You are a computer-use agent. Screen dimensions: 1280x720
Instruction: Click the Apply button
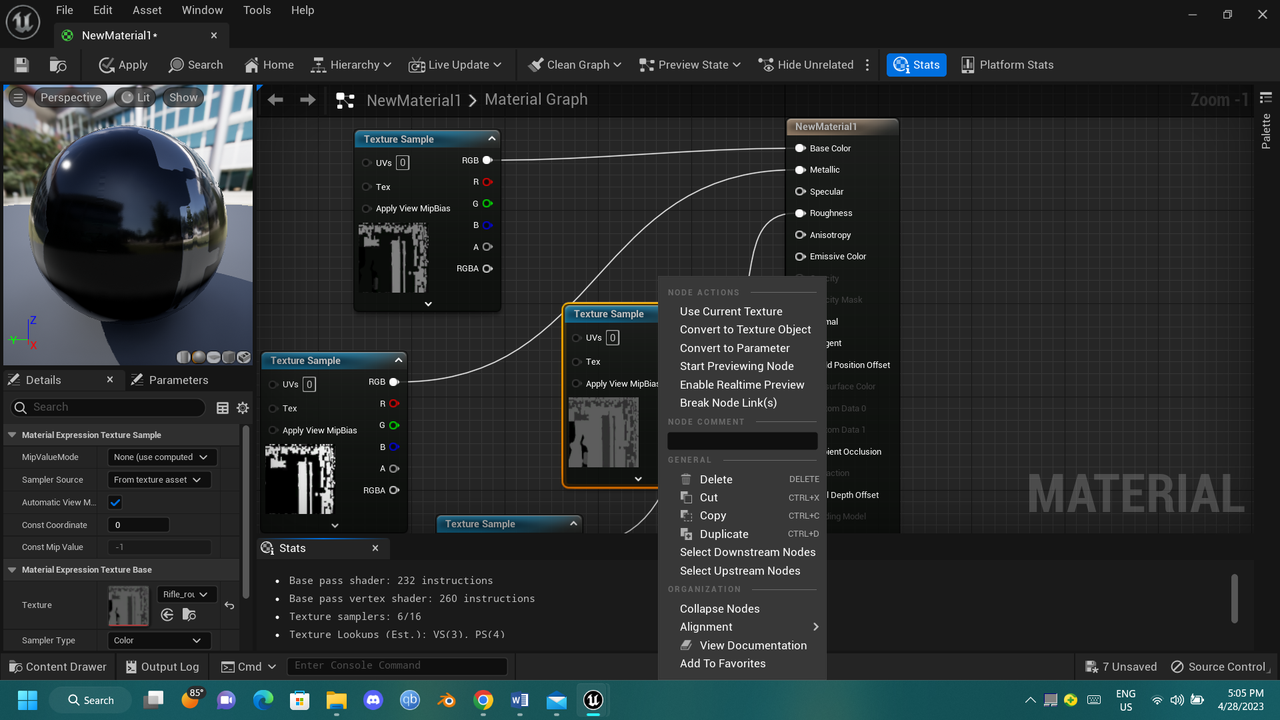pyautogui.click(x=122, y=65)
